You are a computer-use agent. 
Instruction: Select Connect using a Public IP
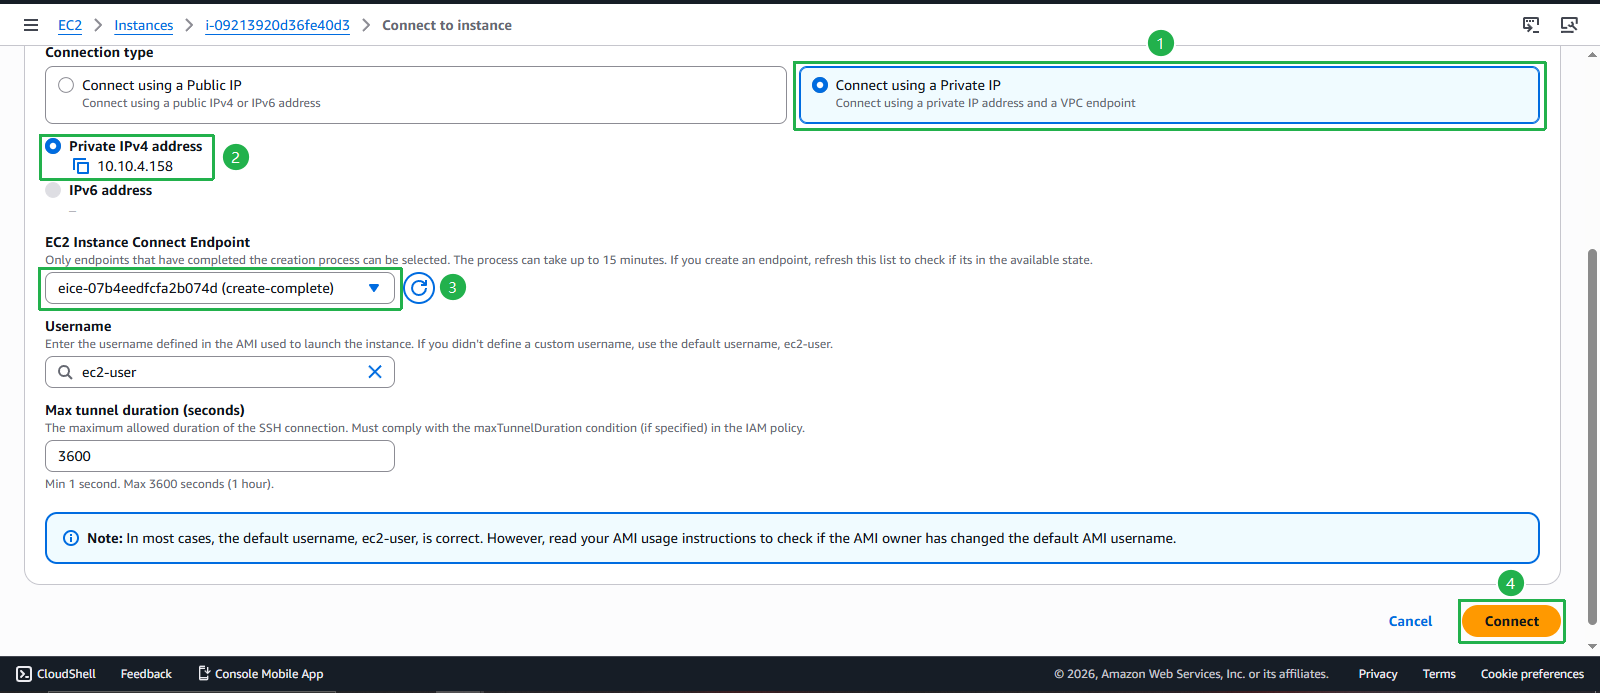[416, 95]
